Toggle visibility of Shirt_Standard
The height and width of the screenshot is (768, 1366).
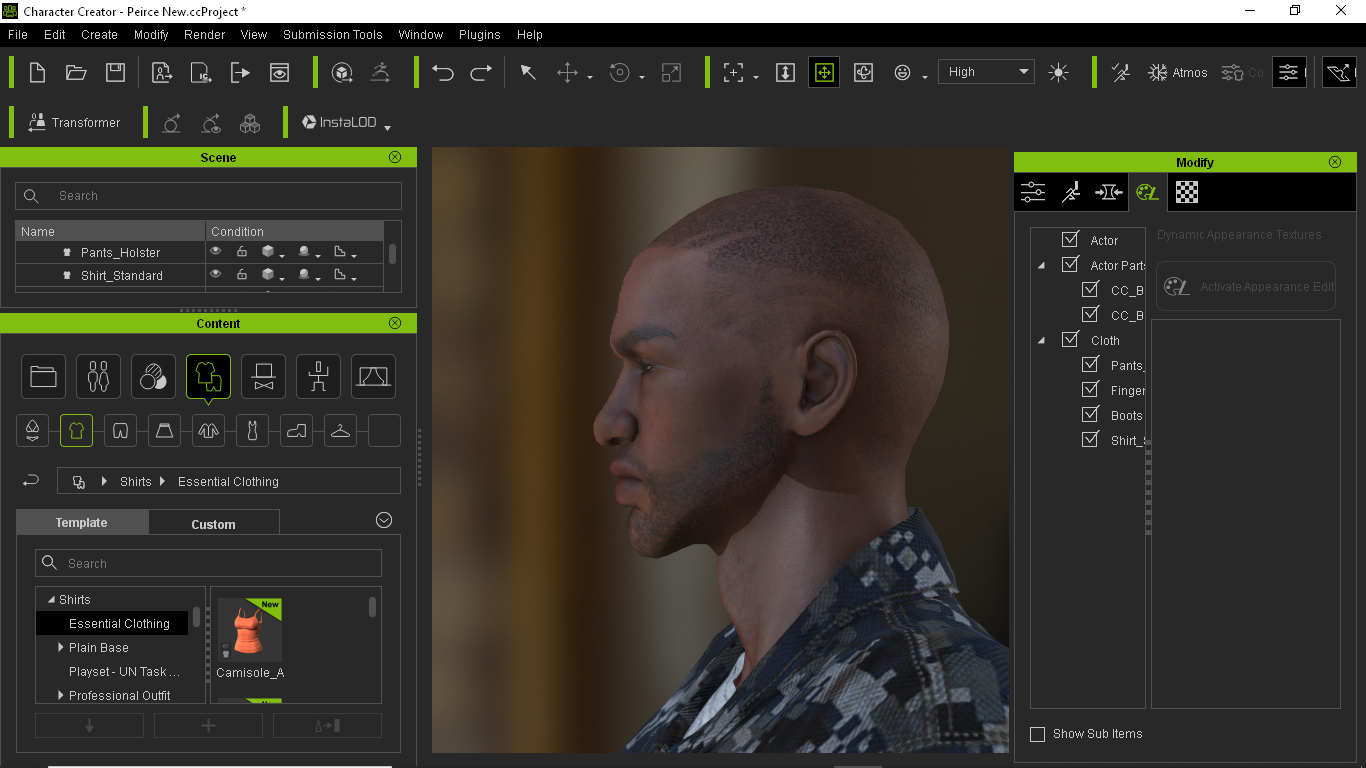pyautogui.click(x=215, y=274)
